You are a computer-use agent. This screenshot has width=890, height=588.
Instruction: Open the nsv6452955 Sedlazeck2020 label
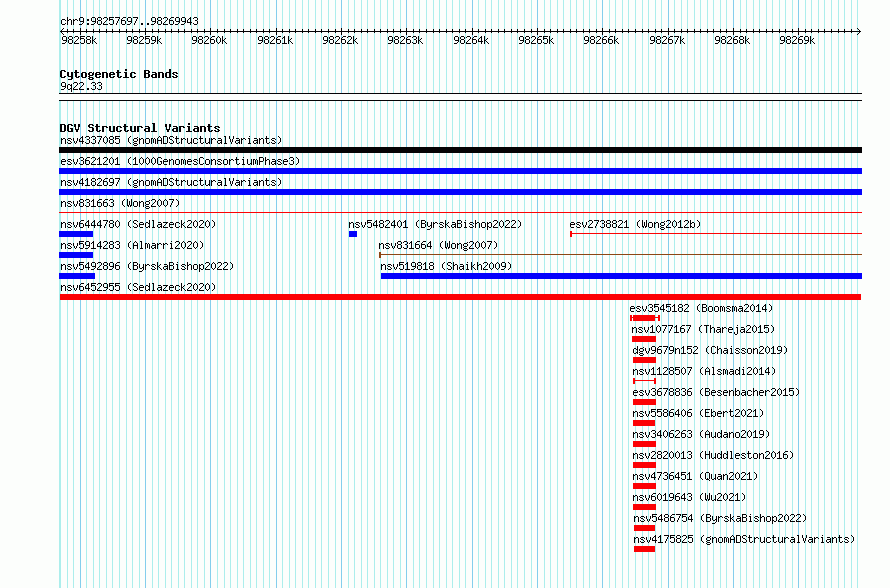point(138,287)
